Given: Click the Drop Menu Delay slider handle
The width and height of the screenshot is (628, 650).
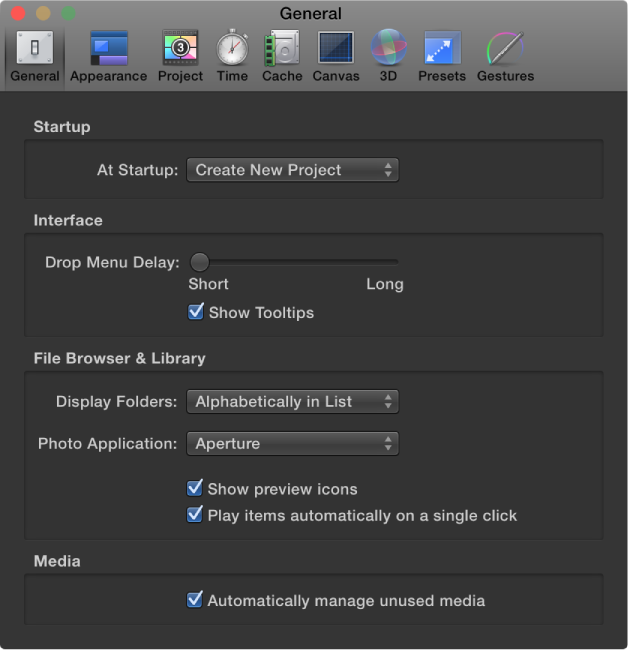Looking at the screenshot, I should pyautogui.click(x=200, y=262).
